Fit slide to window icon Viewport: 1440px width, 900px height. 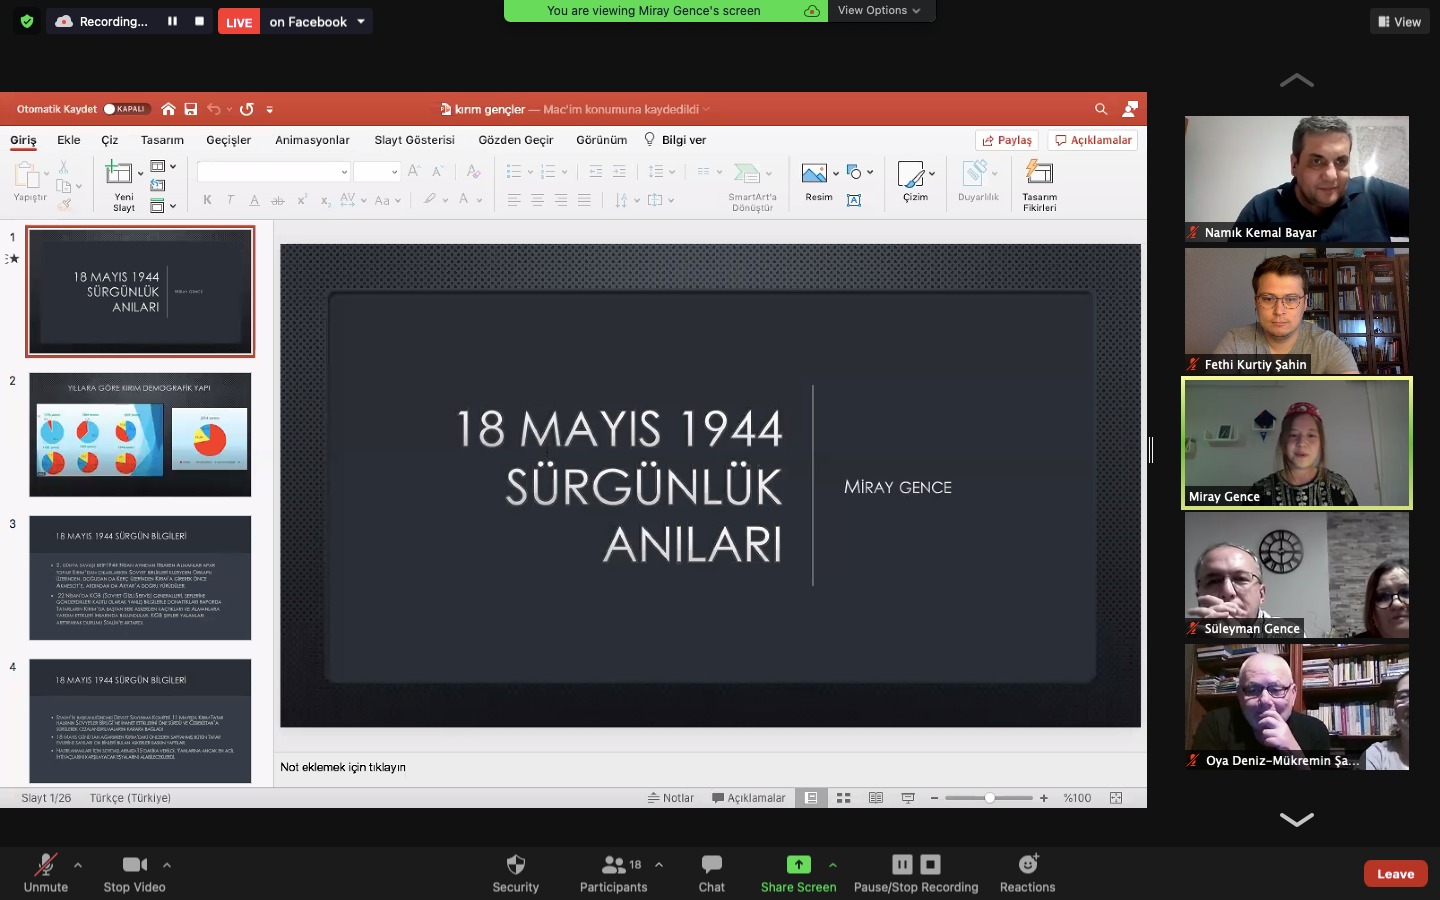(1116, 798)
